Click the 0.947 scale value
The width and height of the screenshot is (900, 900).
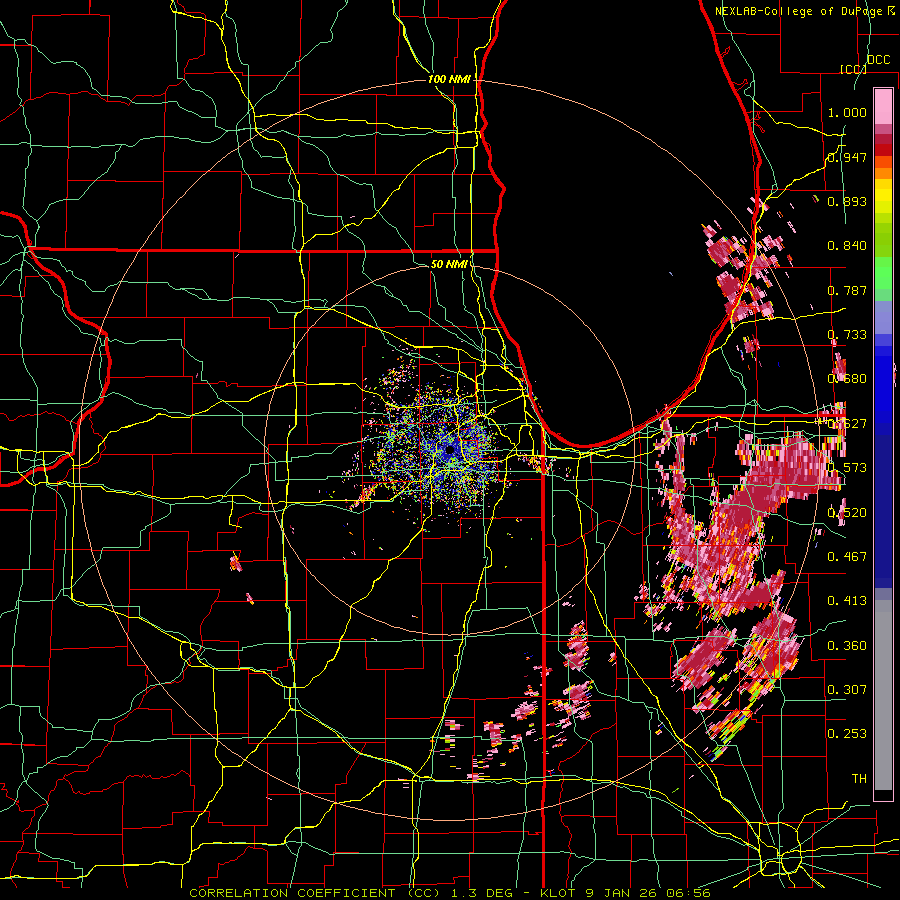pyautogui.click(x=847, y=157)
